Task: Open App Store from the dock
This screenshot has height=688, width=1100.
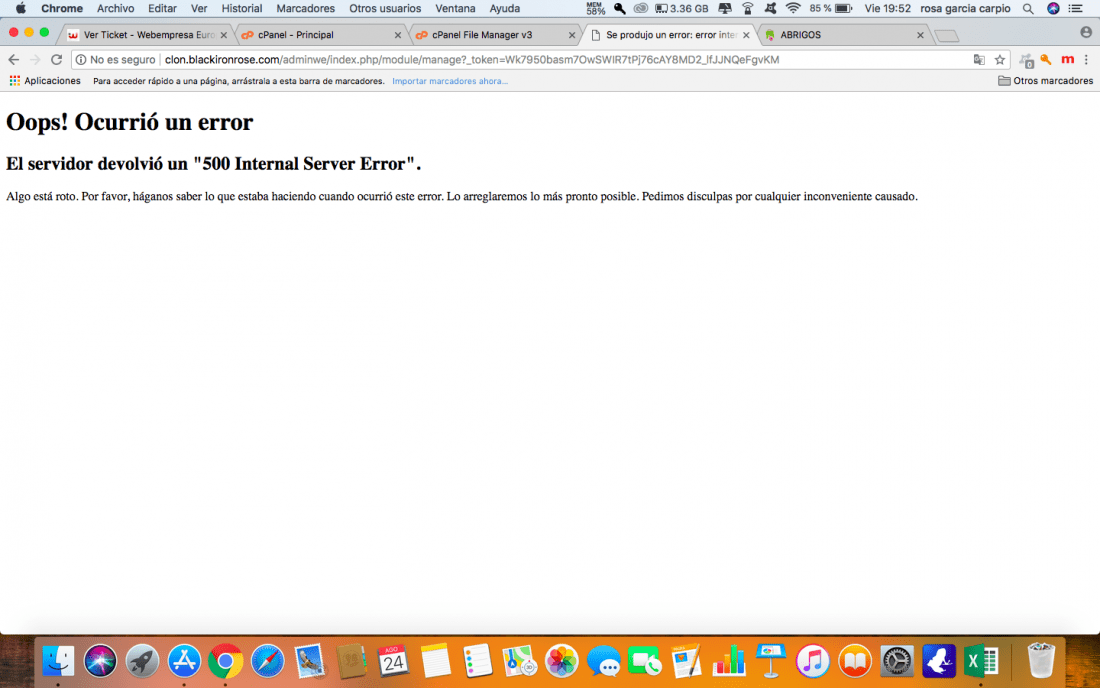Action: (184, 661)
